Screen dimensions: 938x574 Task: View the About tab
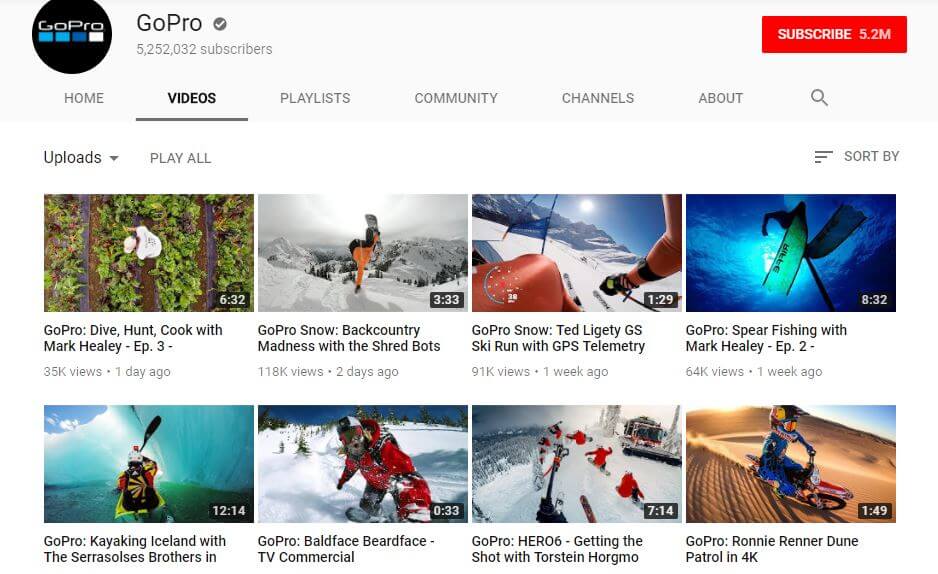[x=720, y=98]
